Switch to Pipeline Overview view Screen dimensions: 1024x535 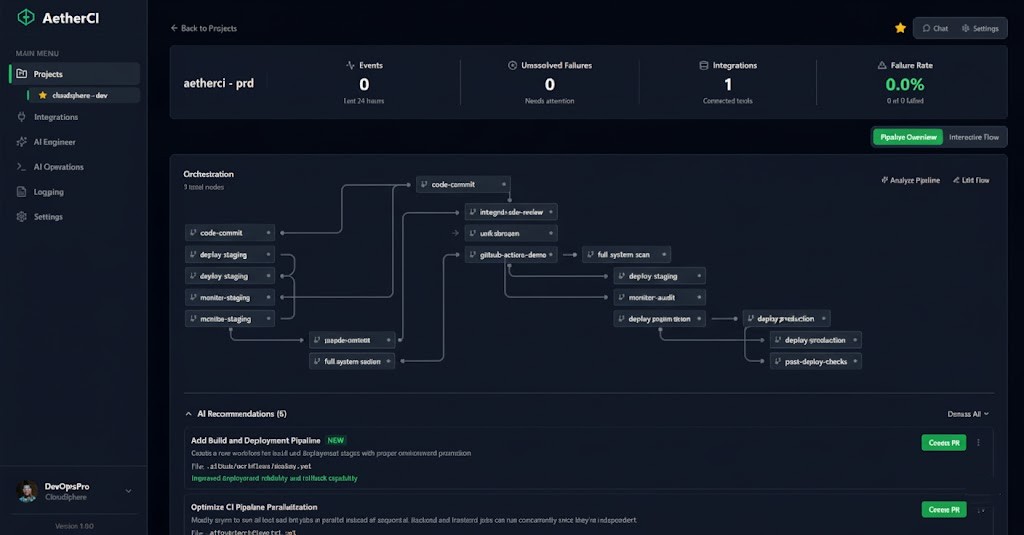(x=907, y=137)
